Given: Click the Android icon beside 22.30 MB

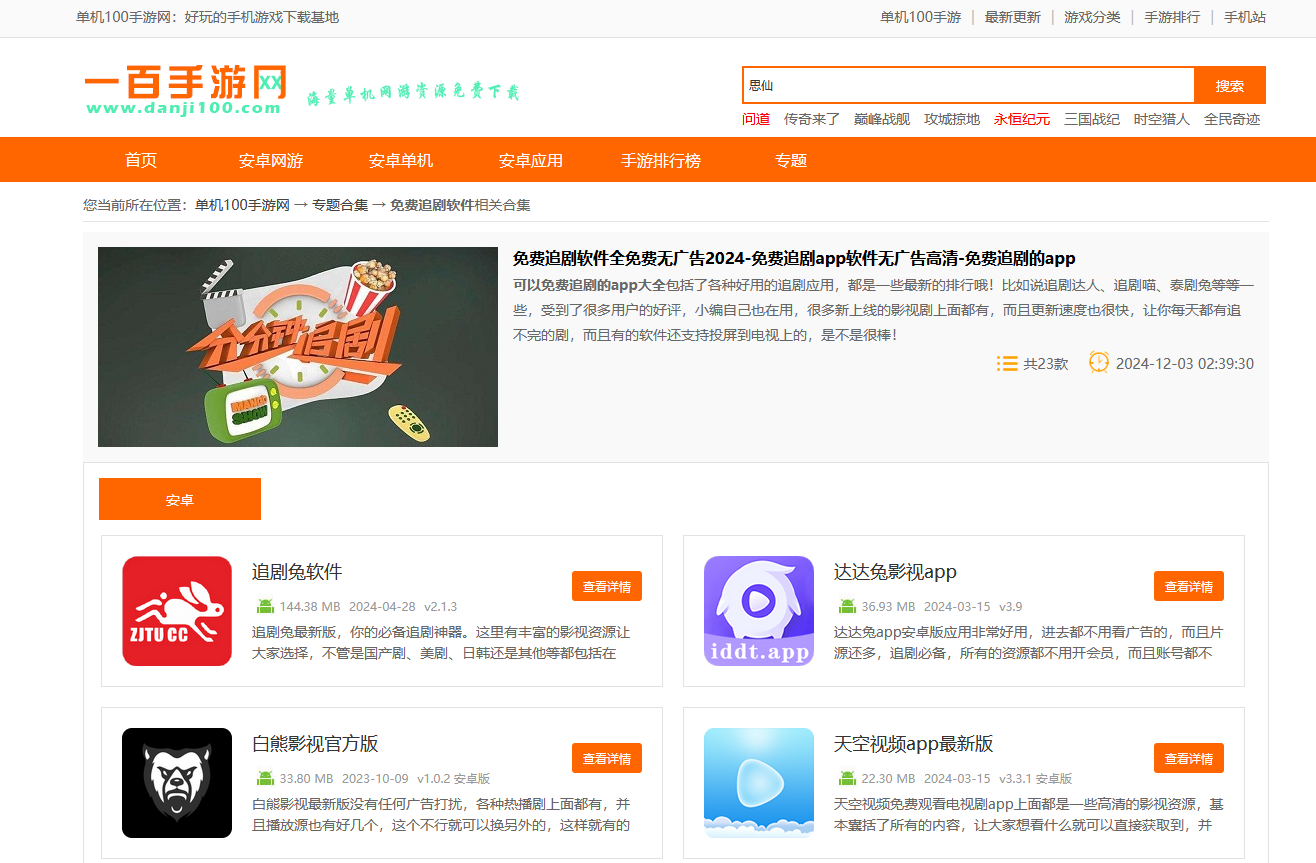Looking at the screenshot, I should click(x=847, y=778).
